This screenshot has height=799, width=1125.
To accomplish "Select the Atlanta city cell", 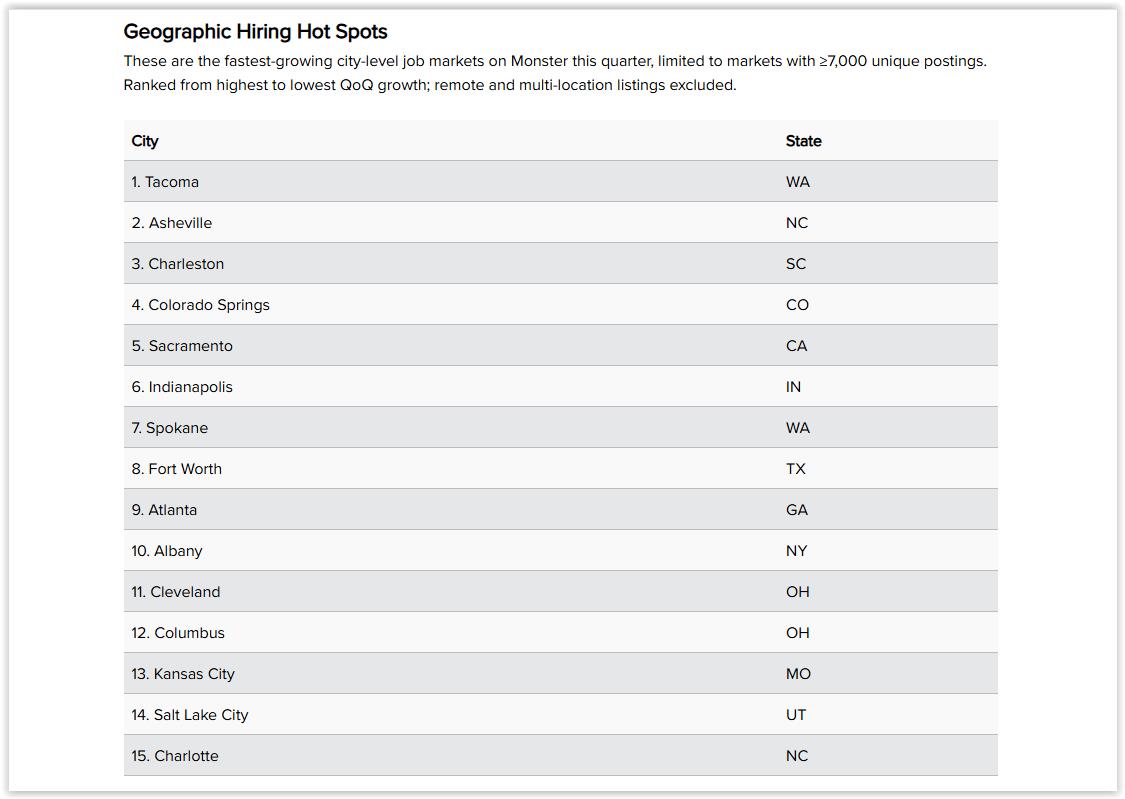I will [164, 510].
